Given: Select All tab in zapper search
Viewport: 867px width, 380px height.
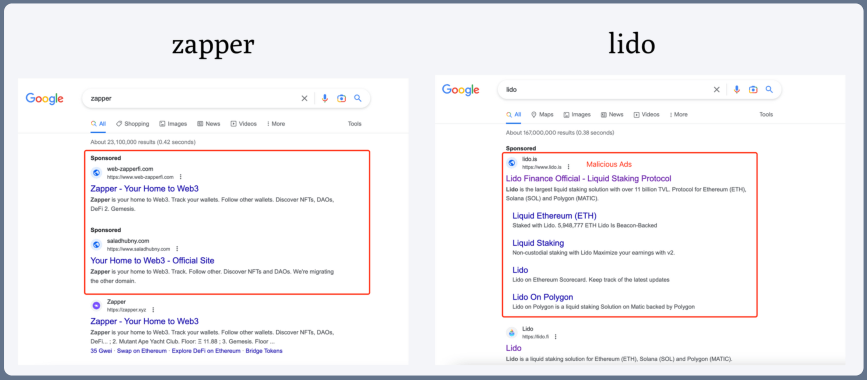Looking at the screenshot, I should [98, 124].
